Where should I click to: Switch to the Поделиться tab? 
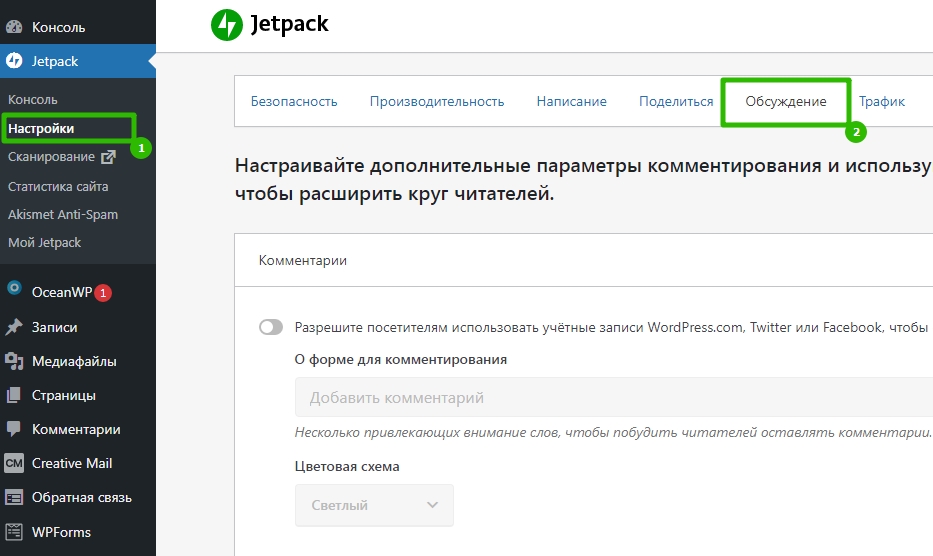coord(676,101)
